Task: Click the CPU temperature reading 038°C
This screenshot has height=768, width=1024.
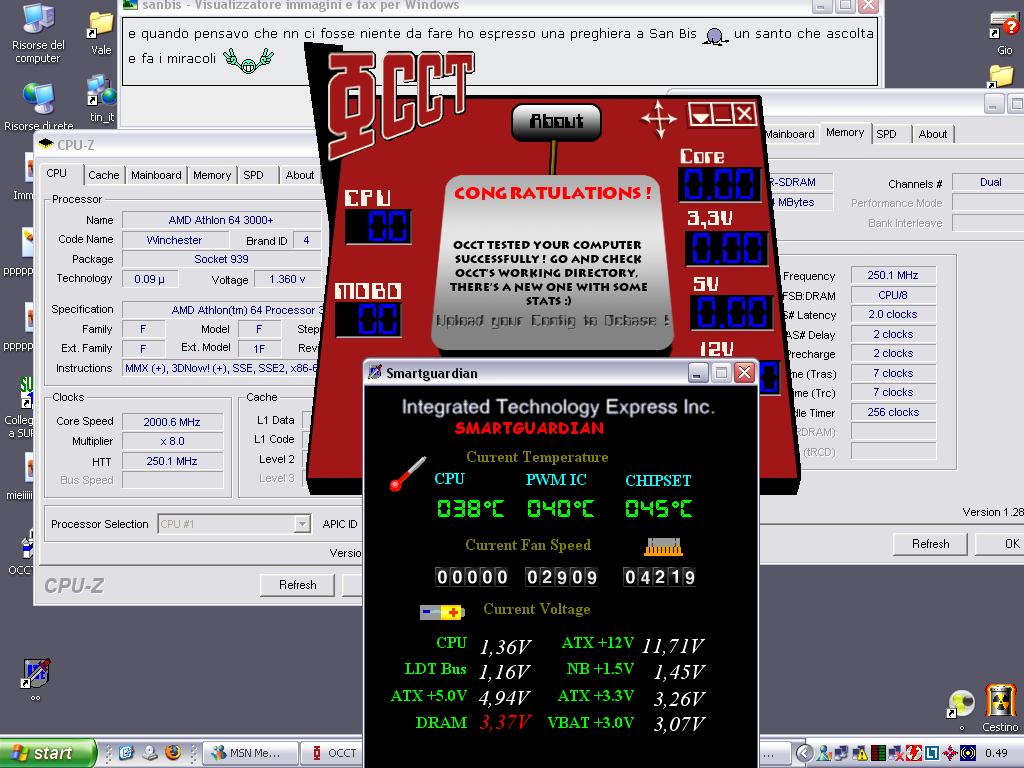Action: (470, 508)
